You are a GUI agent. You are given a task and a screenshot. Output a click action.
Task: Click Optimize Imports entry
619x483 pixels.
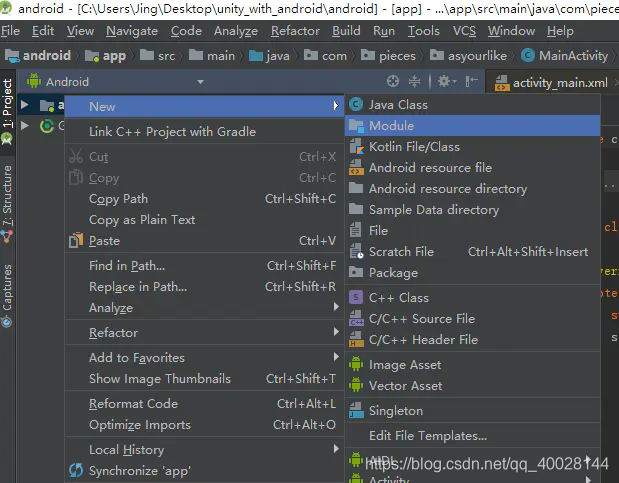(204, 425)
